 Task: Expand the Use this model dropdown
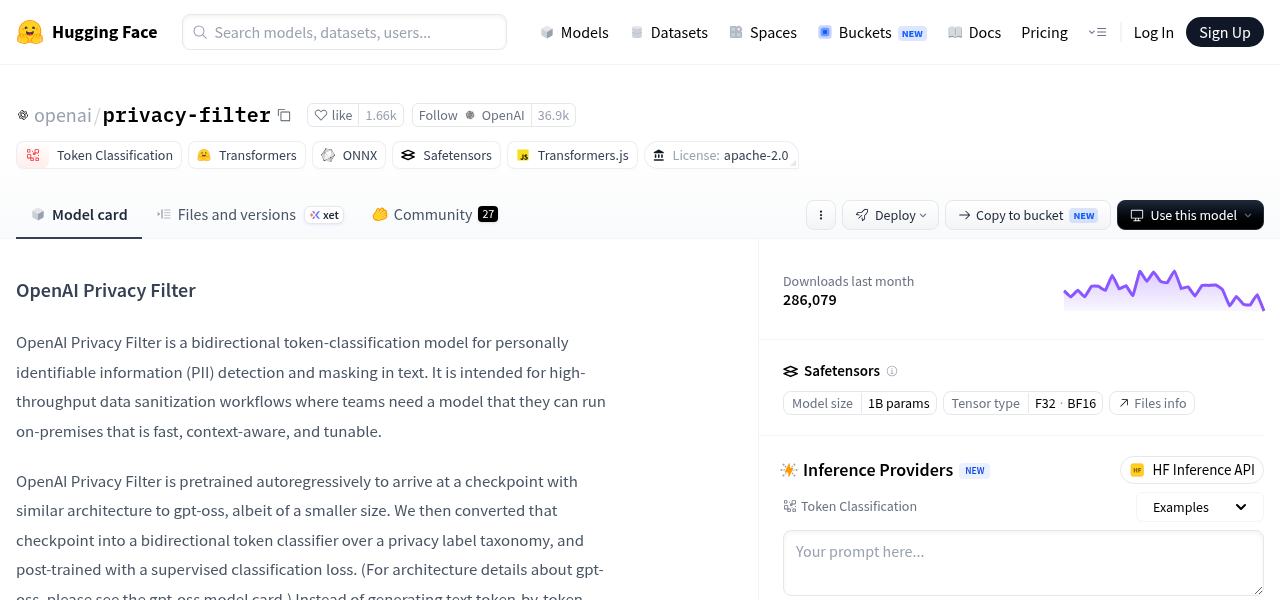(x=1190, y=215)
